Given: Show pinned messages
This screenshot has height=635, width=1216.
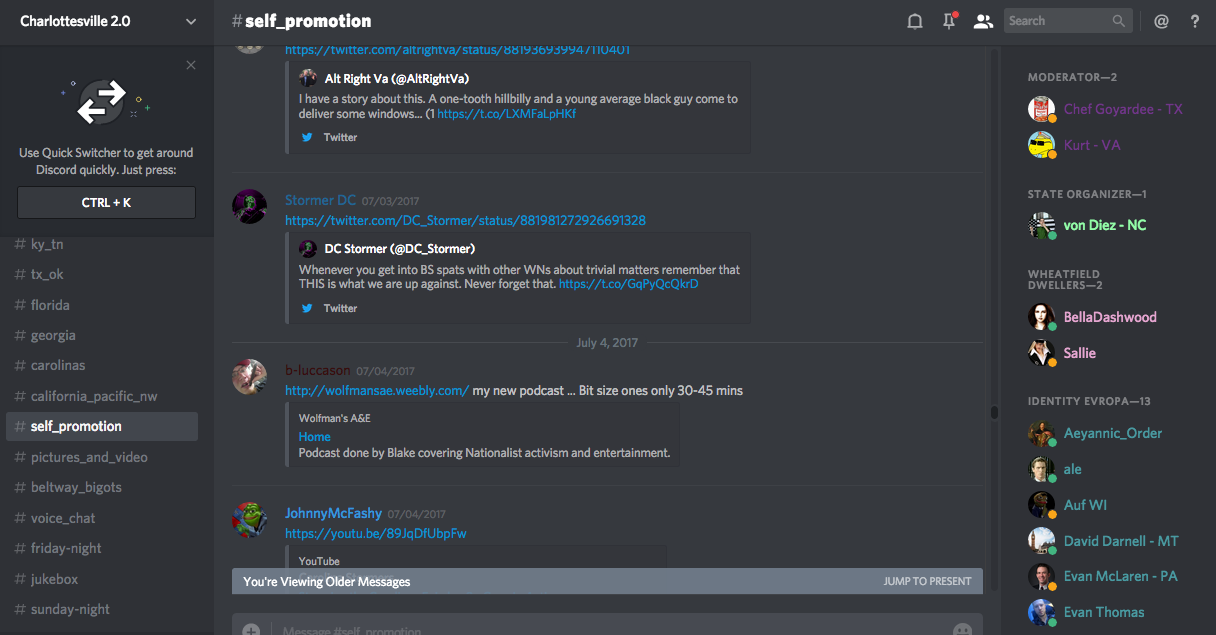Looking at the screenshot, I should coord(949,21).
